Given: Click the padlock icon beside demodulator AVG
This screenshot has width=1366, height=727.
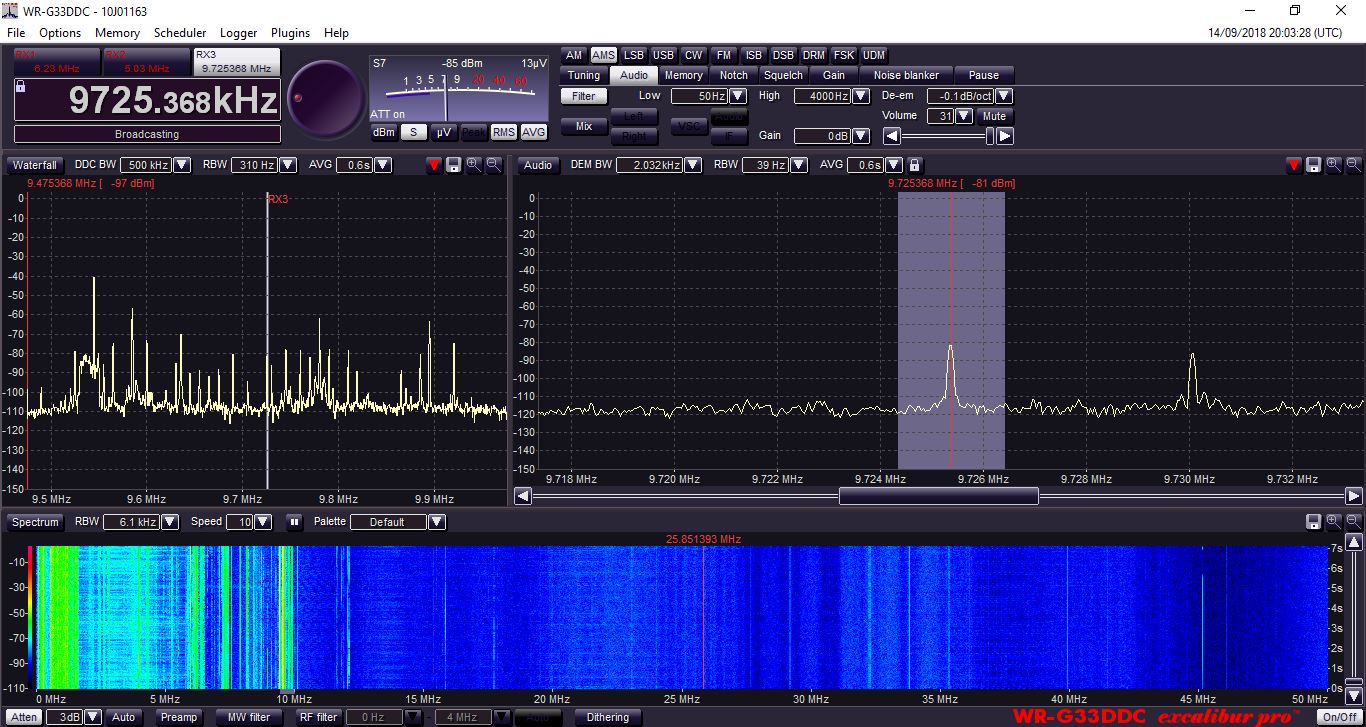Looking at the screenshot, I should (914, 165).
